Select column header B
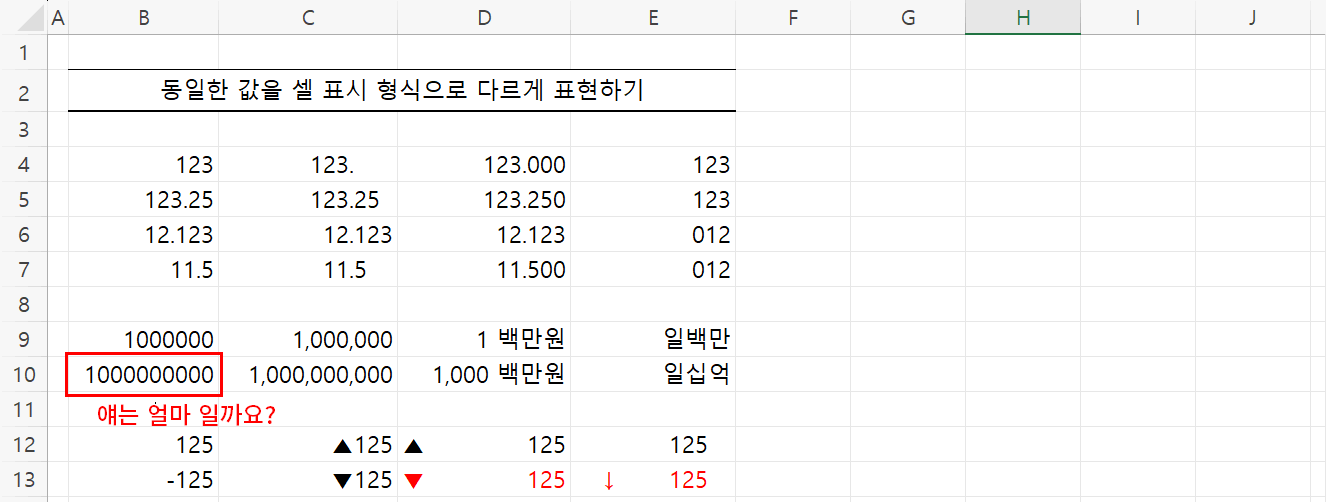The image size is (1326, 502). click(144, 17)
